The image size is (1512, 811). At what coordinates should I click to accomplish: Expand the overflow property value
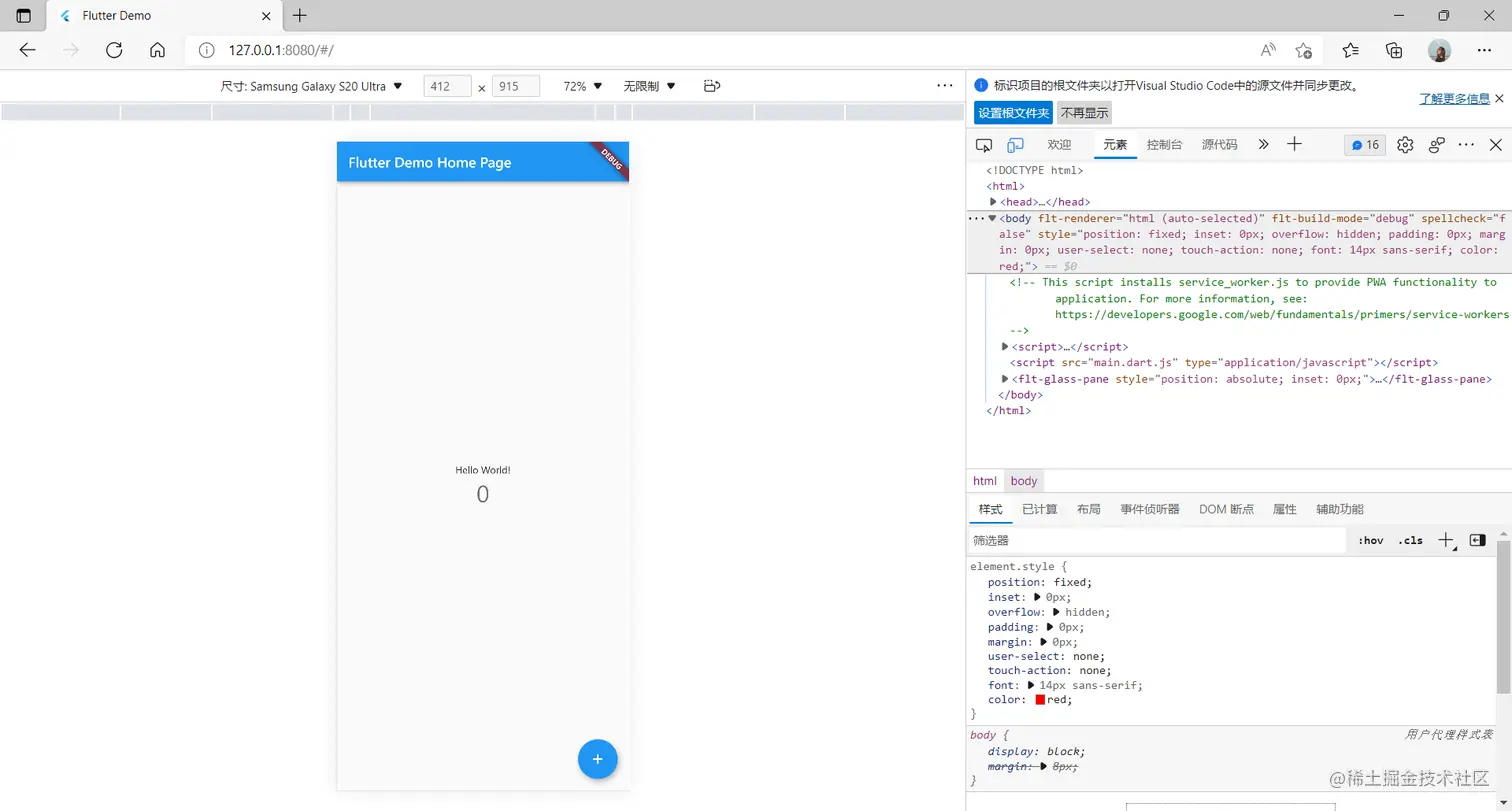[x=1056, y=612]
